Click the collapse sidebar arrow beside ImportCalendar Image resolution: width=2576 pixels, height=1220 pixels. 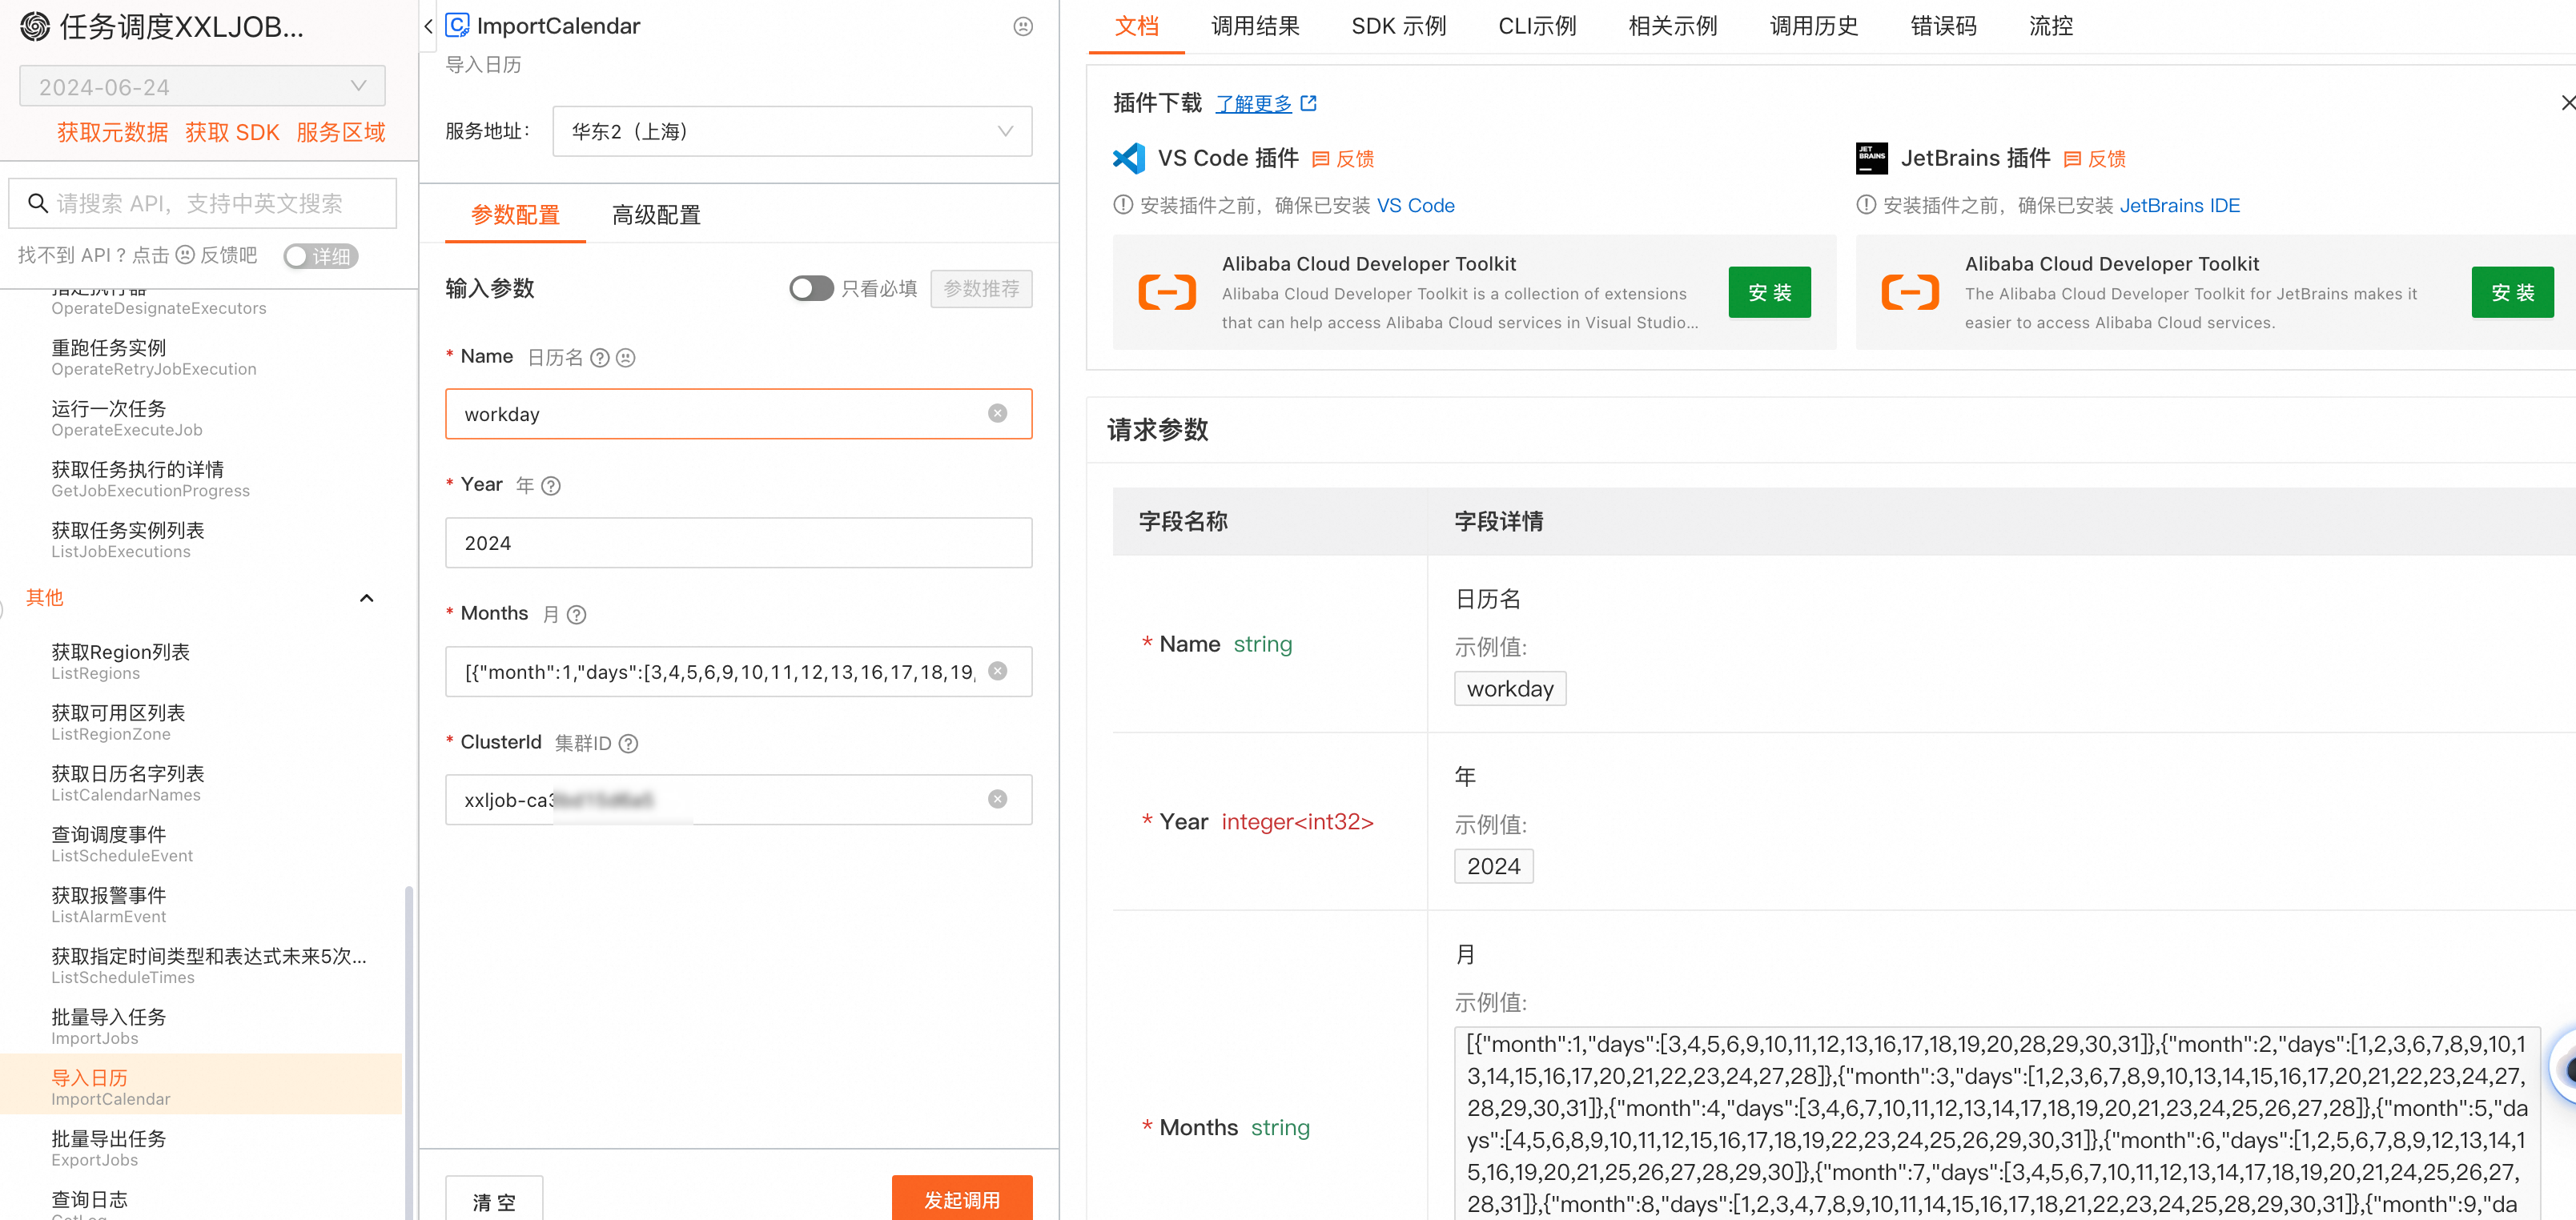[x=428, y=27]
